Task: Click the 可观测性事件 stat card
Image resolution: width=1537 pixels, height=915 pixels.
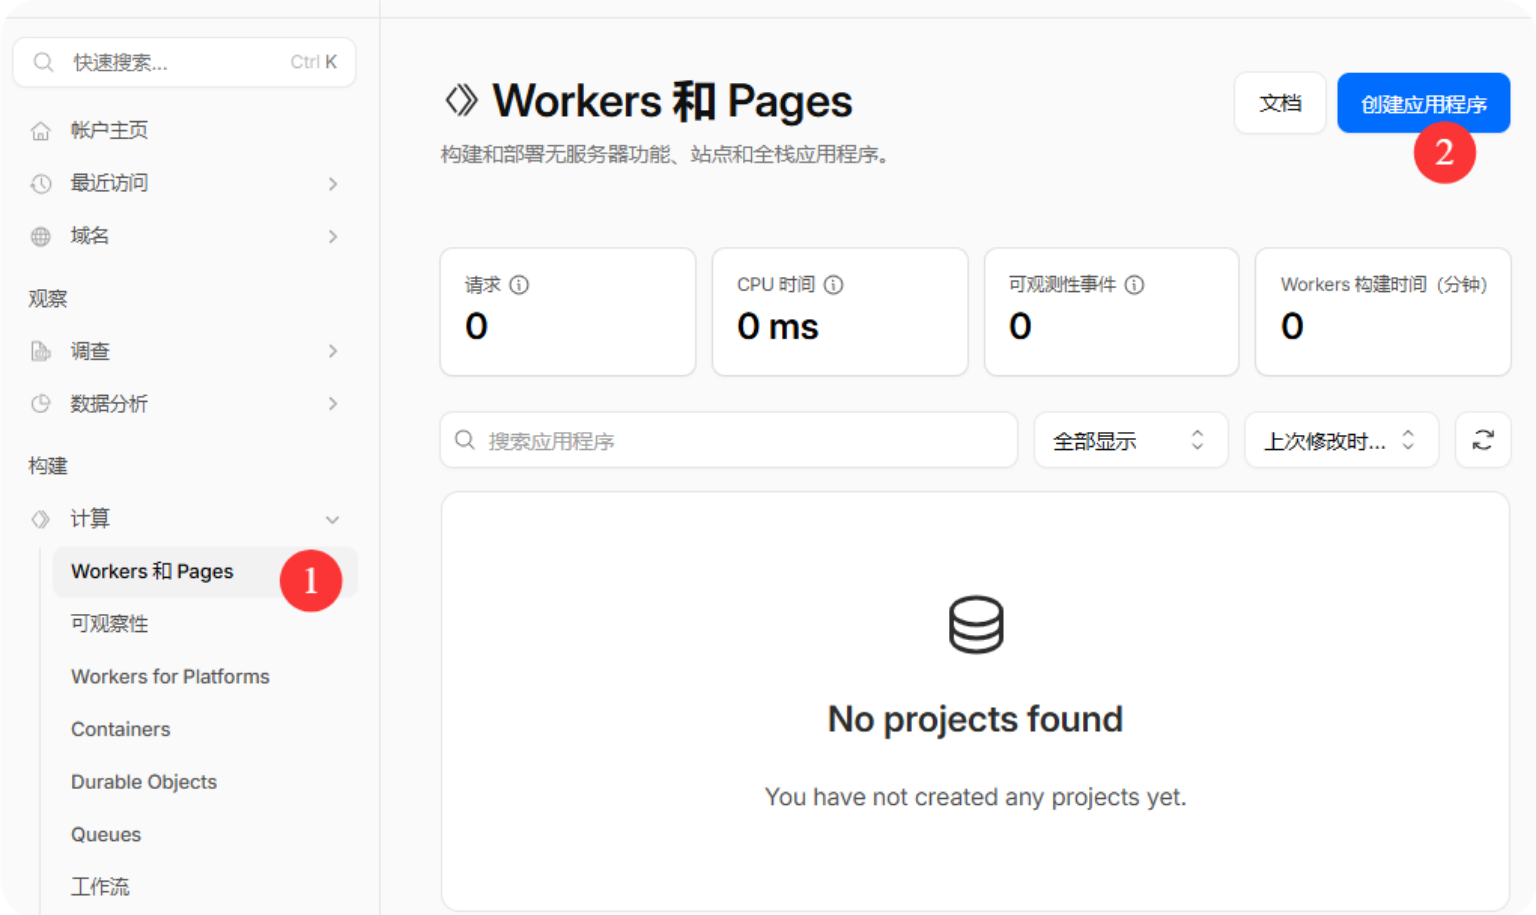Action: (x=1111, y=312)
